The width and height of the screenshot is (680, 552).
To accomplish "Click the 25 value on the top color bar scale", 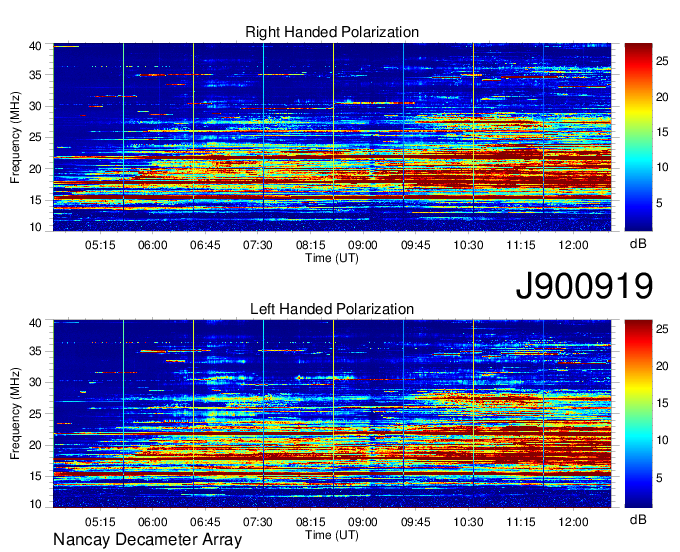I will pos(662,61).
